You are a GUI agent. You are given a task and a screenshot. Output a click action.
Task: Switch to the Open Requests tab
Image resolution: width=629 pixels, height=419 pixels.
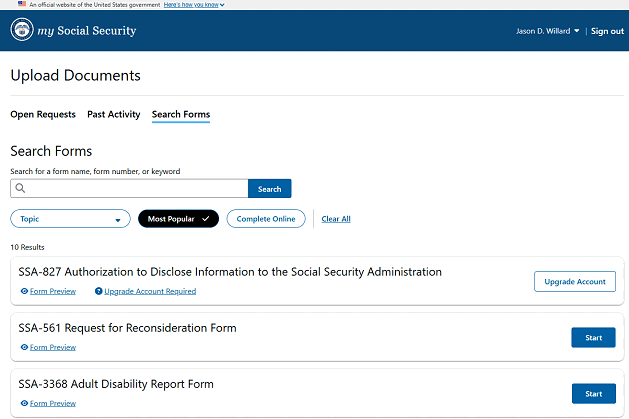(x=43, y=115)
